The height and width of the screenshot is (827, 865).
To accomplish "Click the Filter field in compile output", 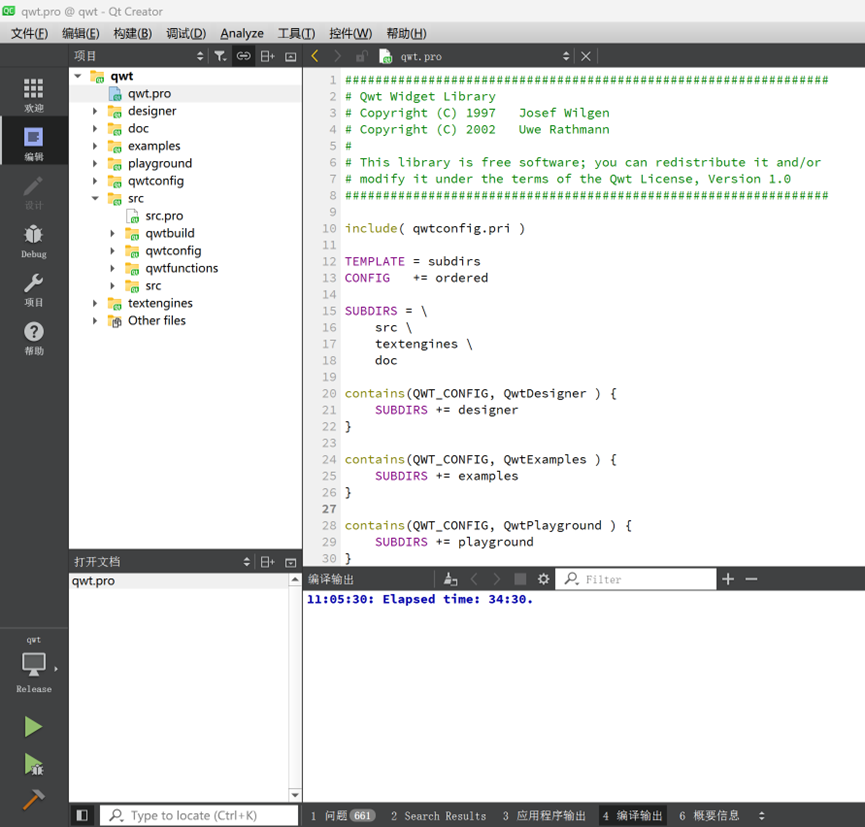I will tap(645, 579).
